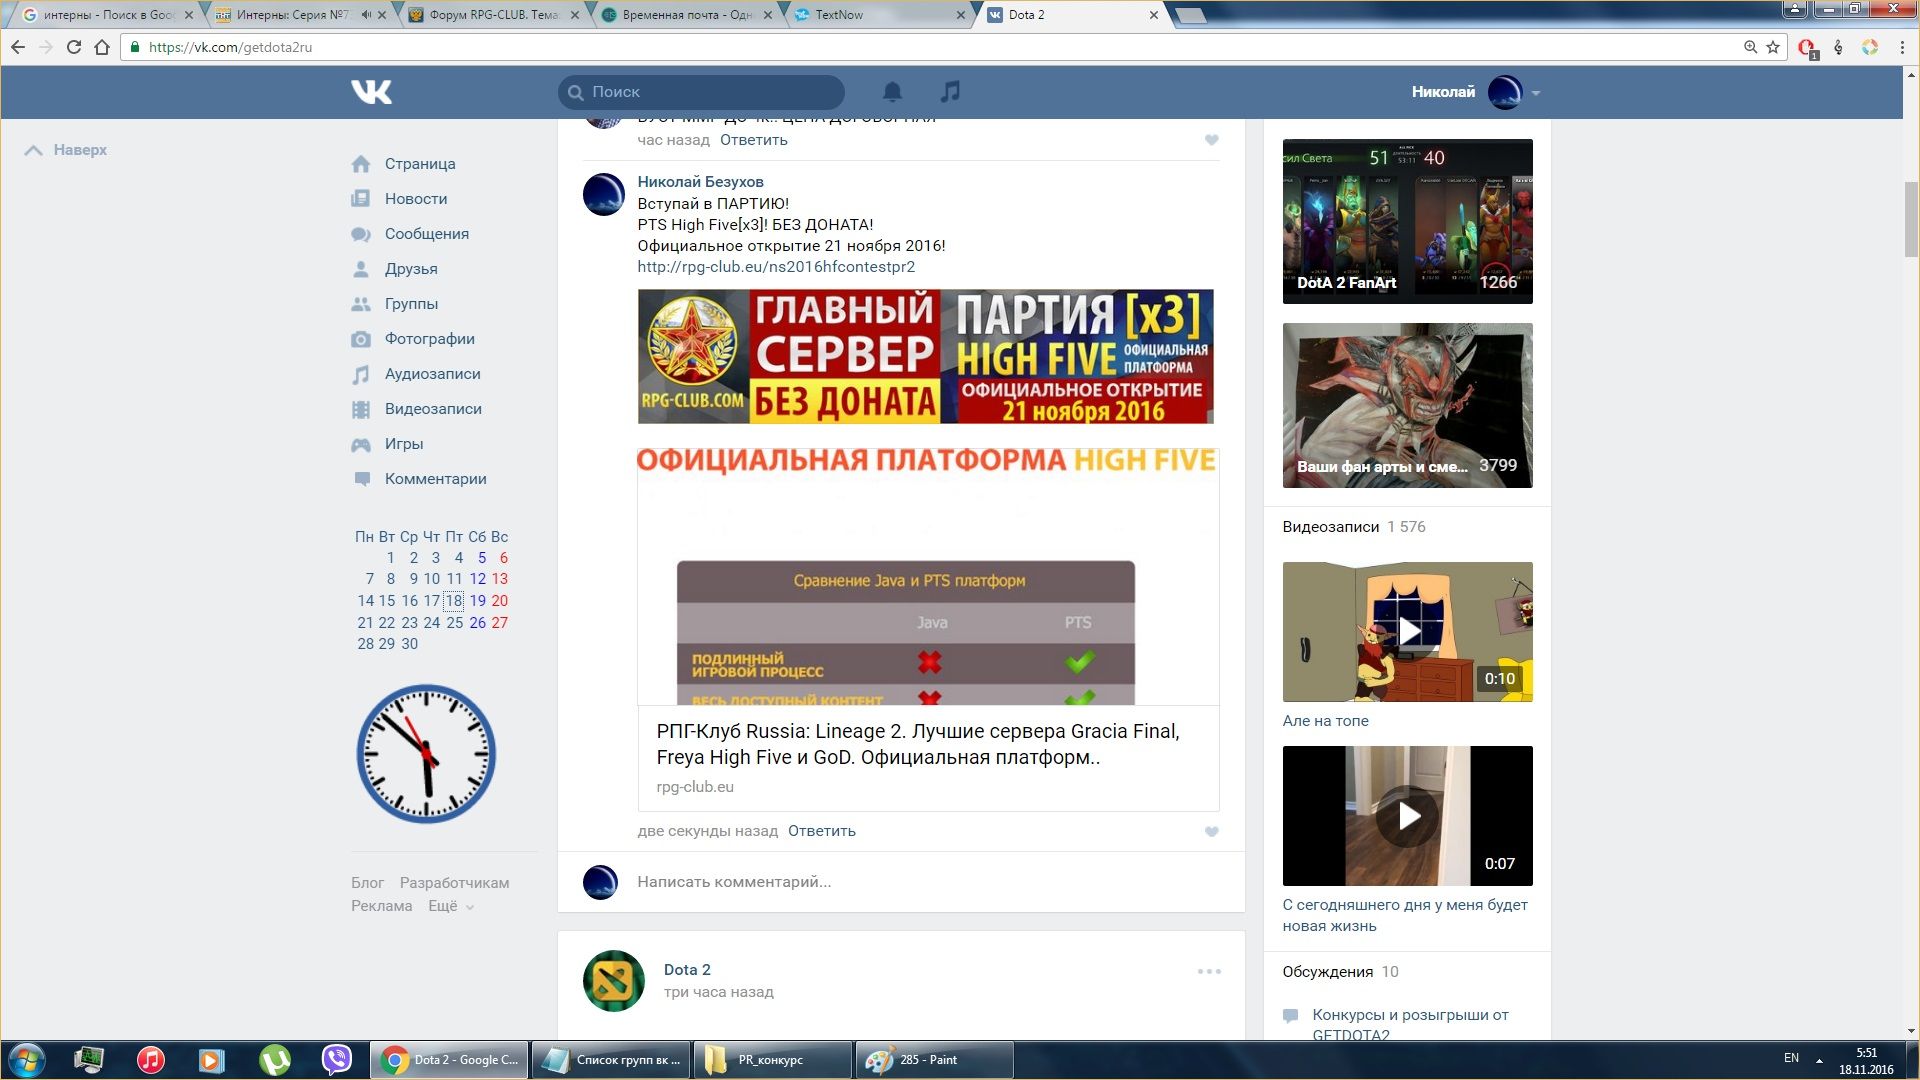1920x1080 pixels.
Task: Click the Написать комментарий input field
Action: pyautogui.click(x=900, y=882)
